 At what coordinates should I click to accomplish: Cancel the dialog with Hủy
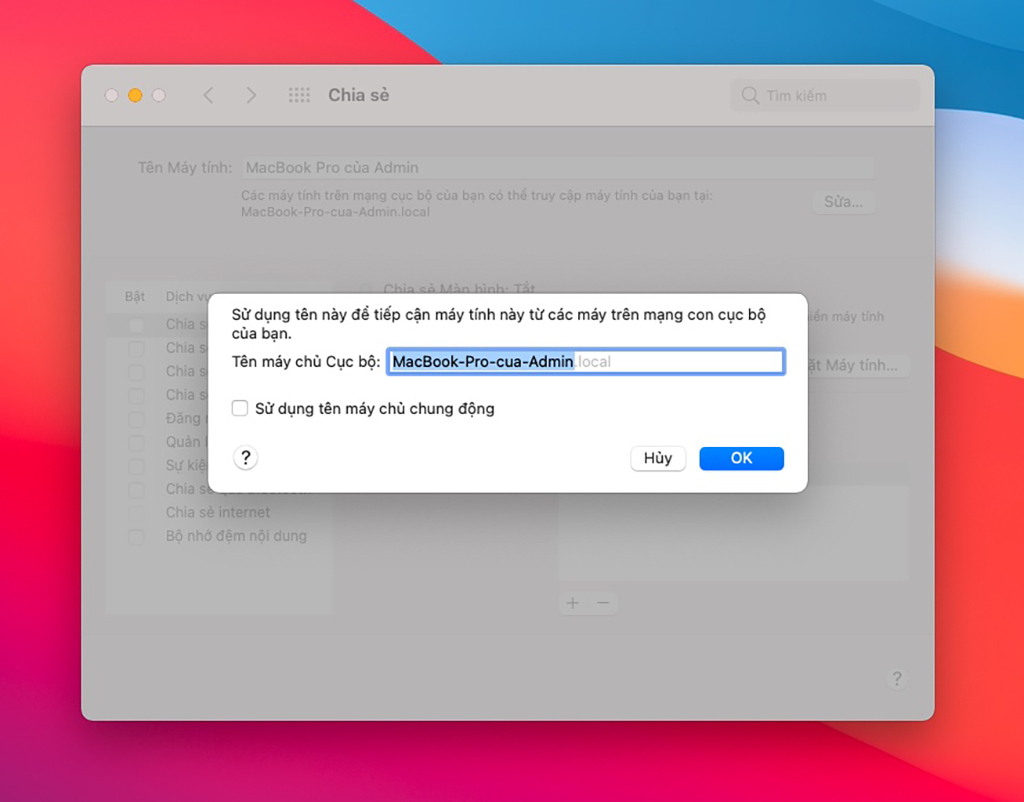(658, 458)
